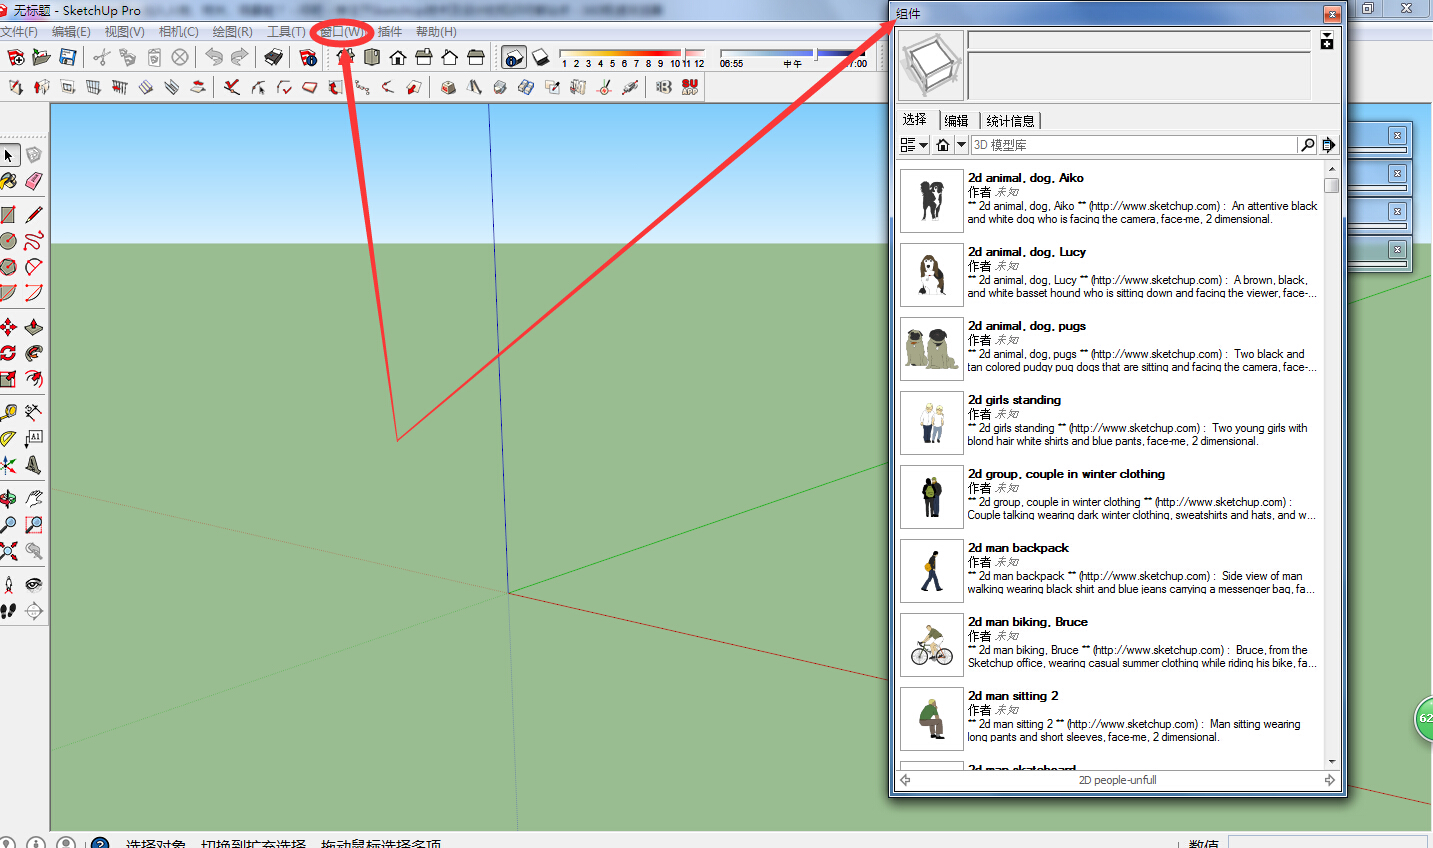Click the Zoom Extents tool
1433x848 pixels.
coord(8,551)
